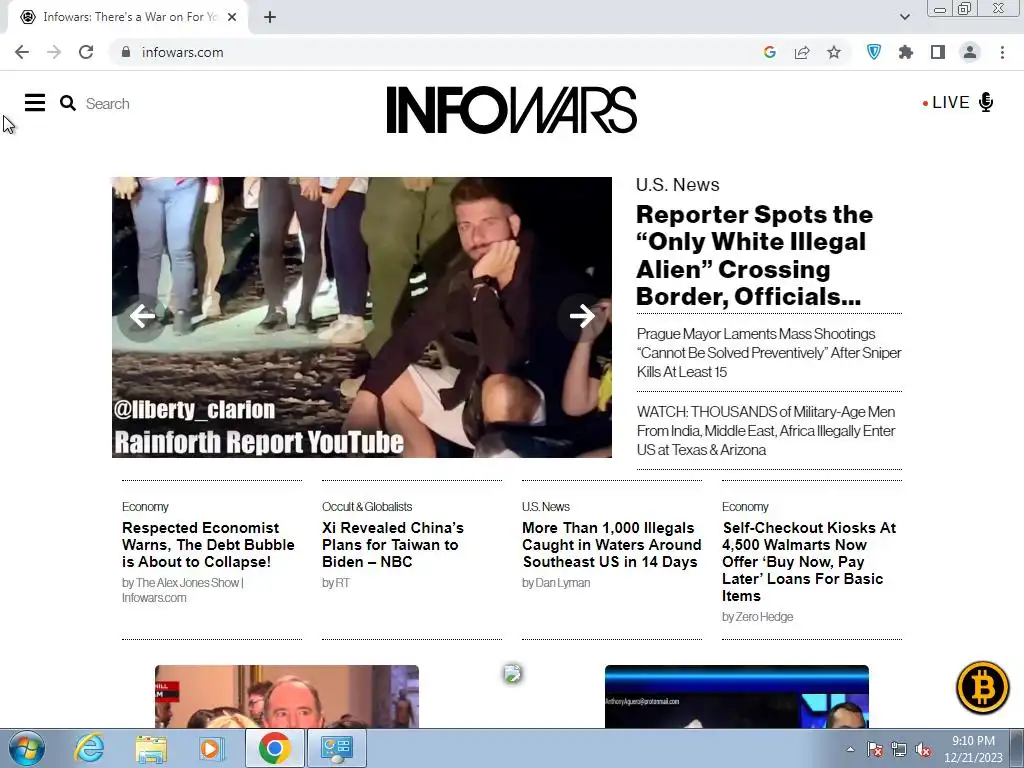This screenshot has height=768, width=1024.
Task: Click the author 'by RT'
Action: click(x=336, y=583)
